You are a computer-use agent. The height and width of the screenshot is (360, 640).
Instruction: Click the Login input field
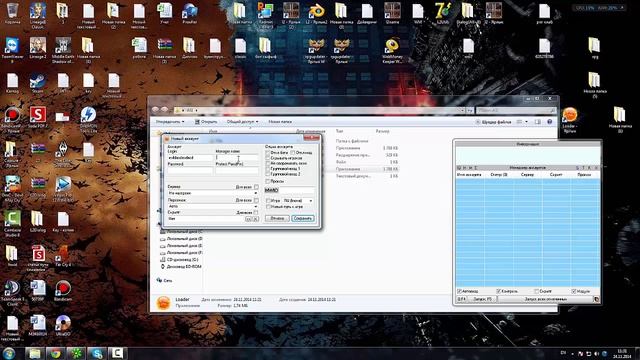pyautogui.click(x=190, y=158)
